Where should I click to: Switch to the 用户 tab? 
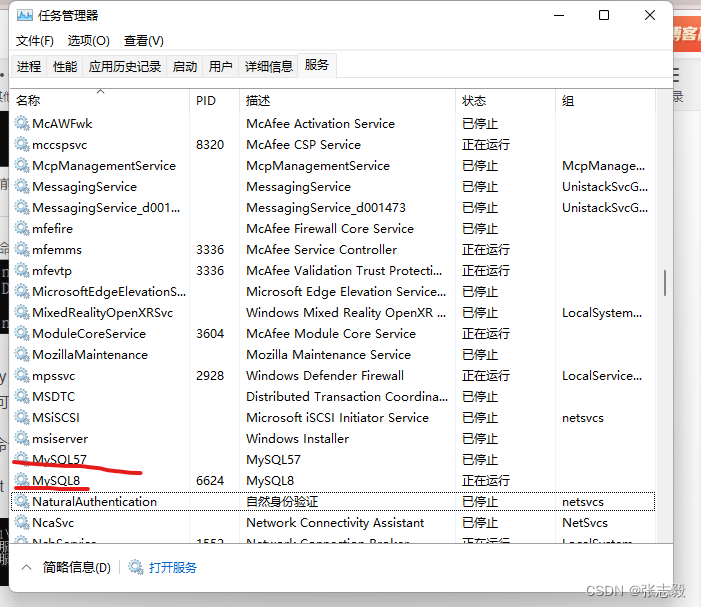(x=220, y=67)
